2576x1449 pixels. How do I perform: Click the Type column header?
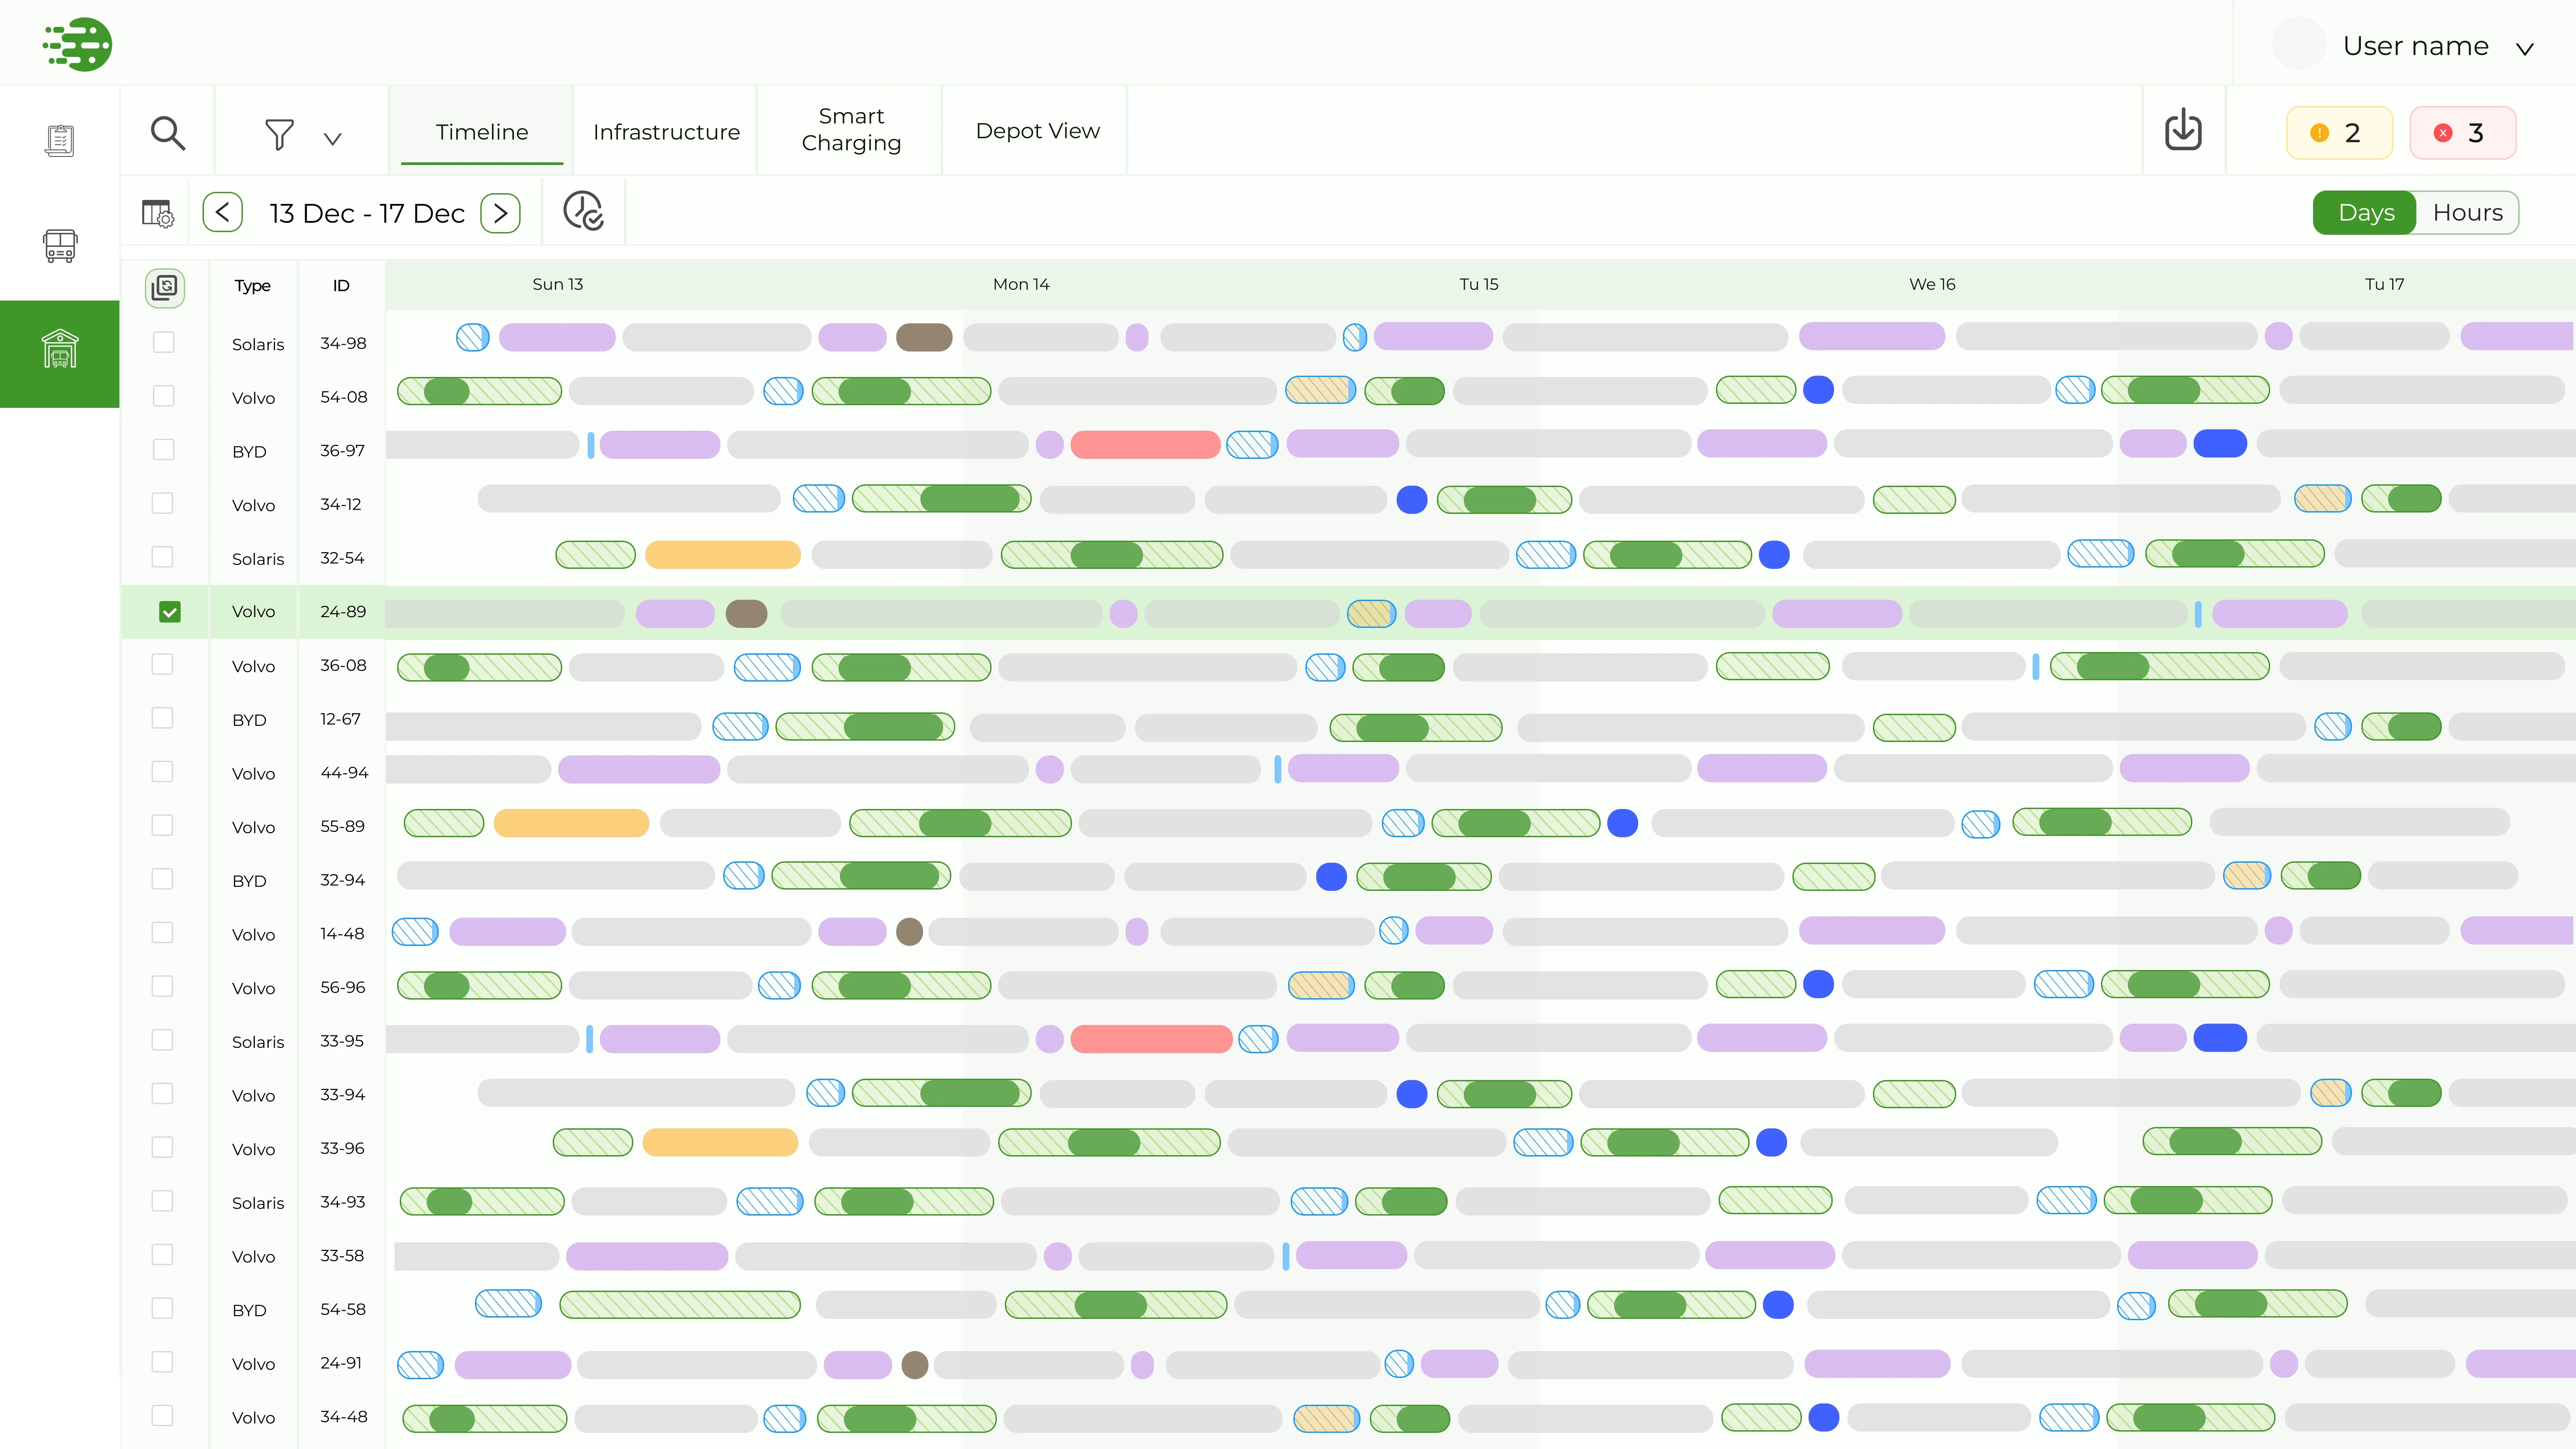pyautogui.click(x=253, y=286)
